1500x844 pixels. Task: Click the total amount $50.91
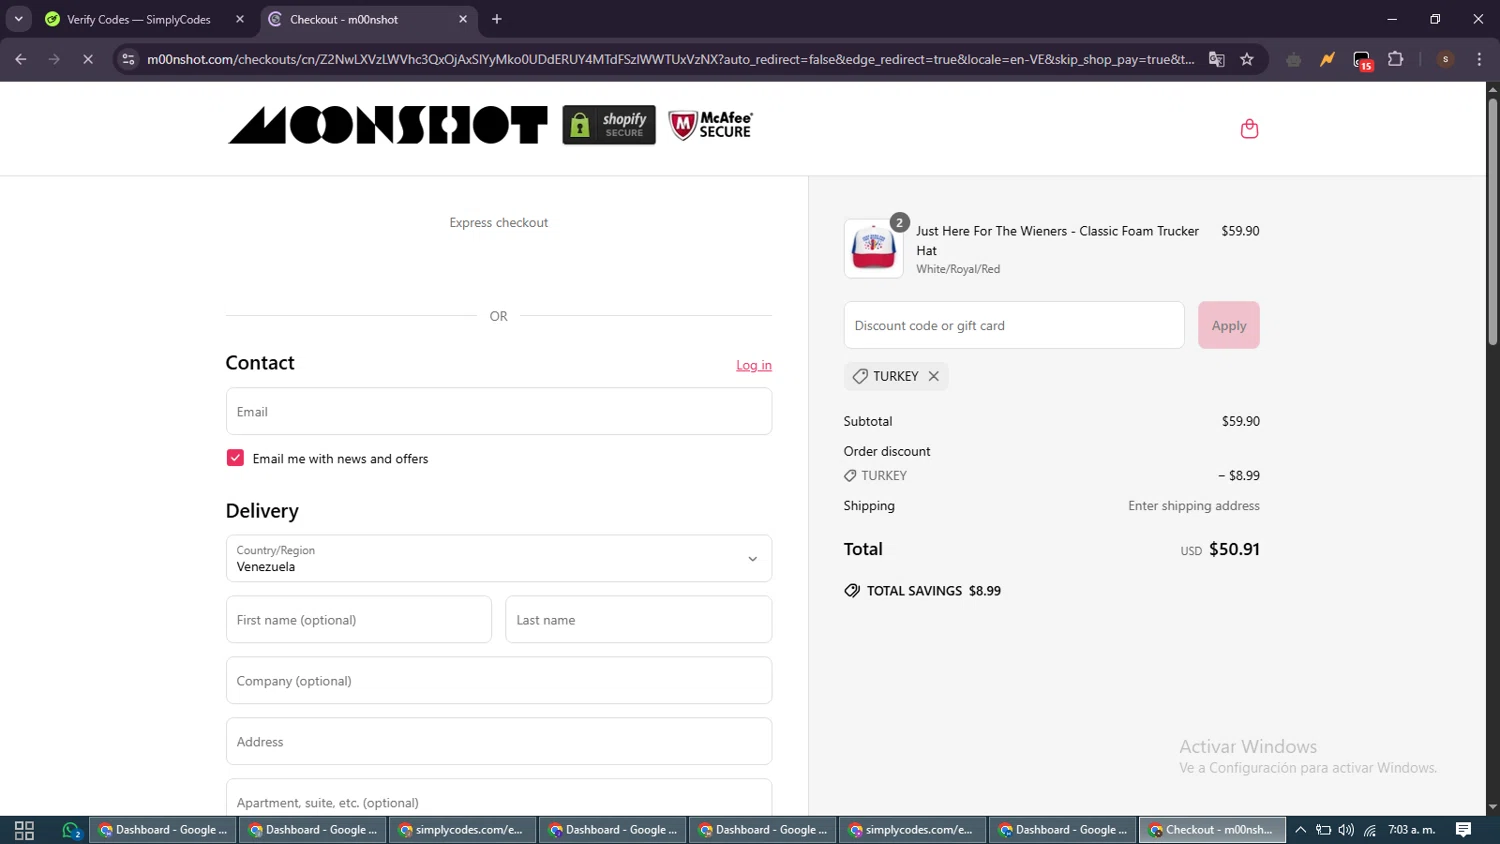coord(1234,549)
